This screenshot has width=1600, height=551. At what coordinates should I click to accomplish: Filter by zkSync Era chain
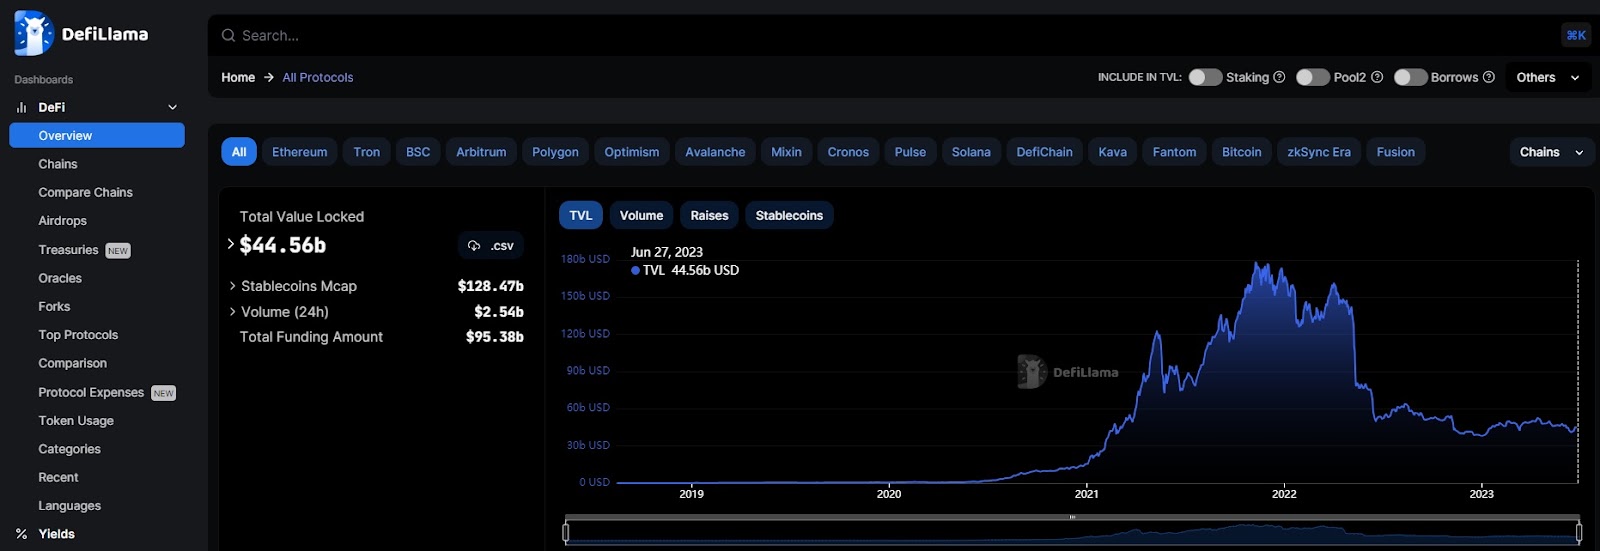point(1318,152)
